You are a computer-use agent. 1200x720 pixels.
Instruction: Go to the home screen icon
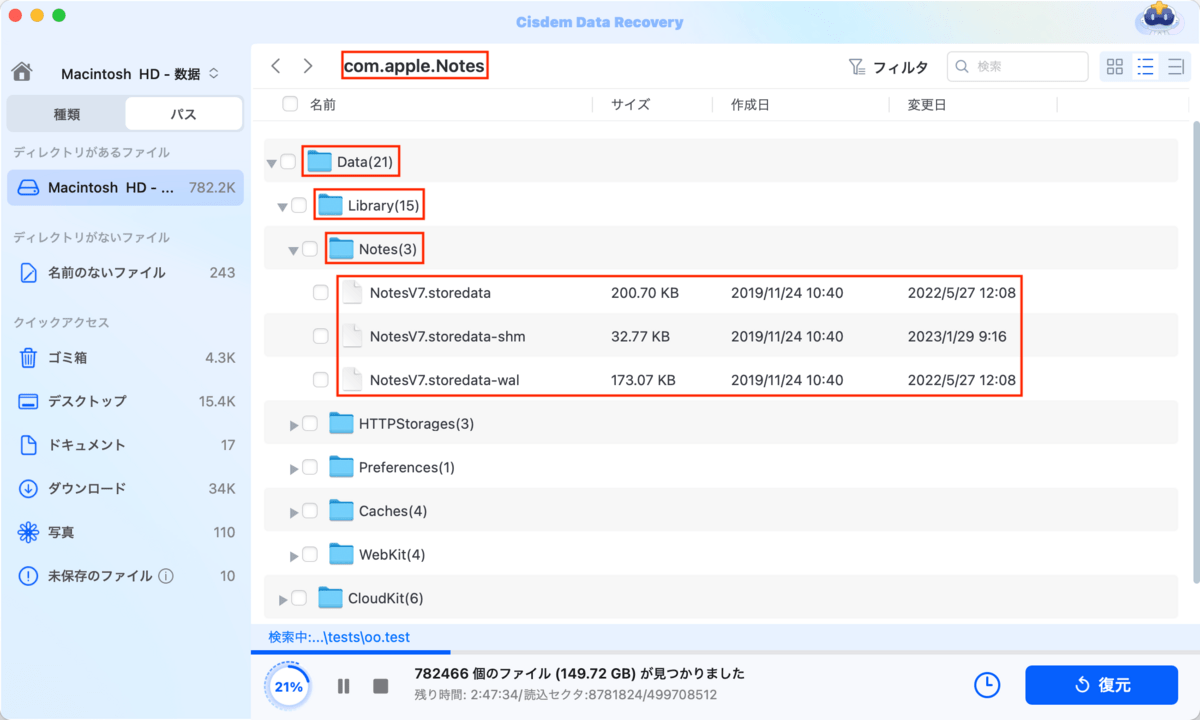pyautogui.click(x=22, y=73)
